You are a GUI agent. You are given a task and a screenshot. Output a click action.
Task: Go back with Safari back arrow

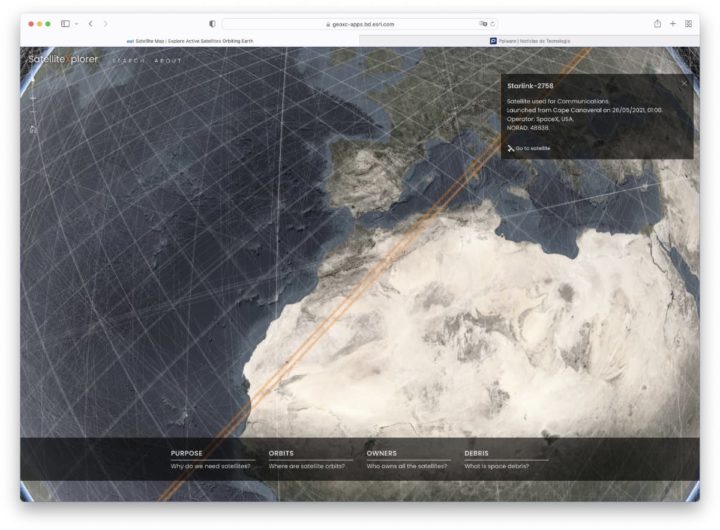91,23
